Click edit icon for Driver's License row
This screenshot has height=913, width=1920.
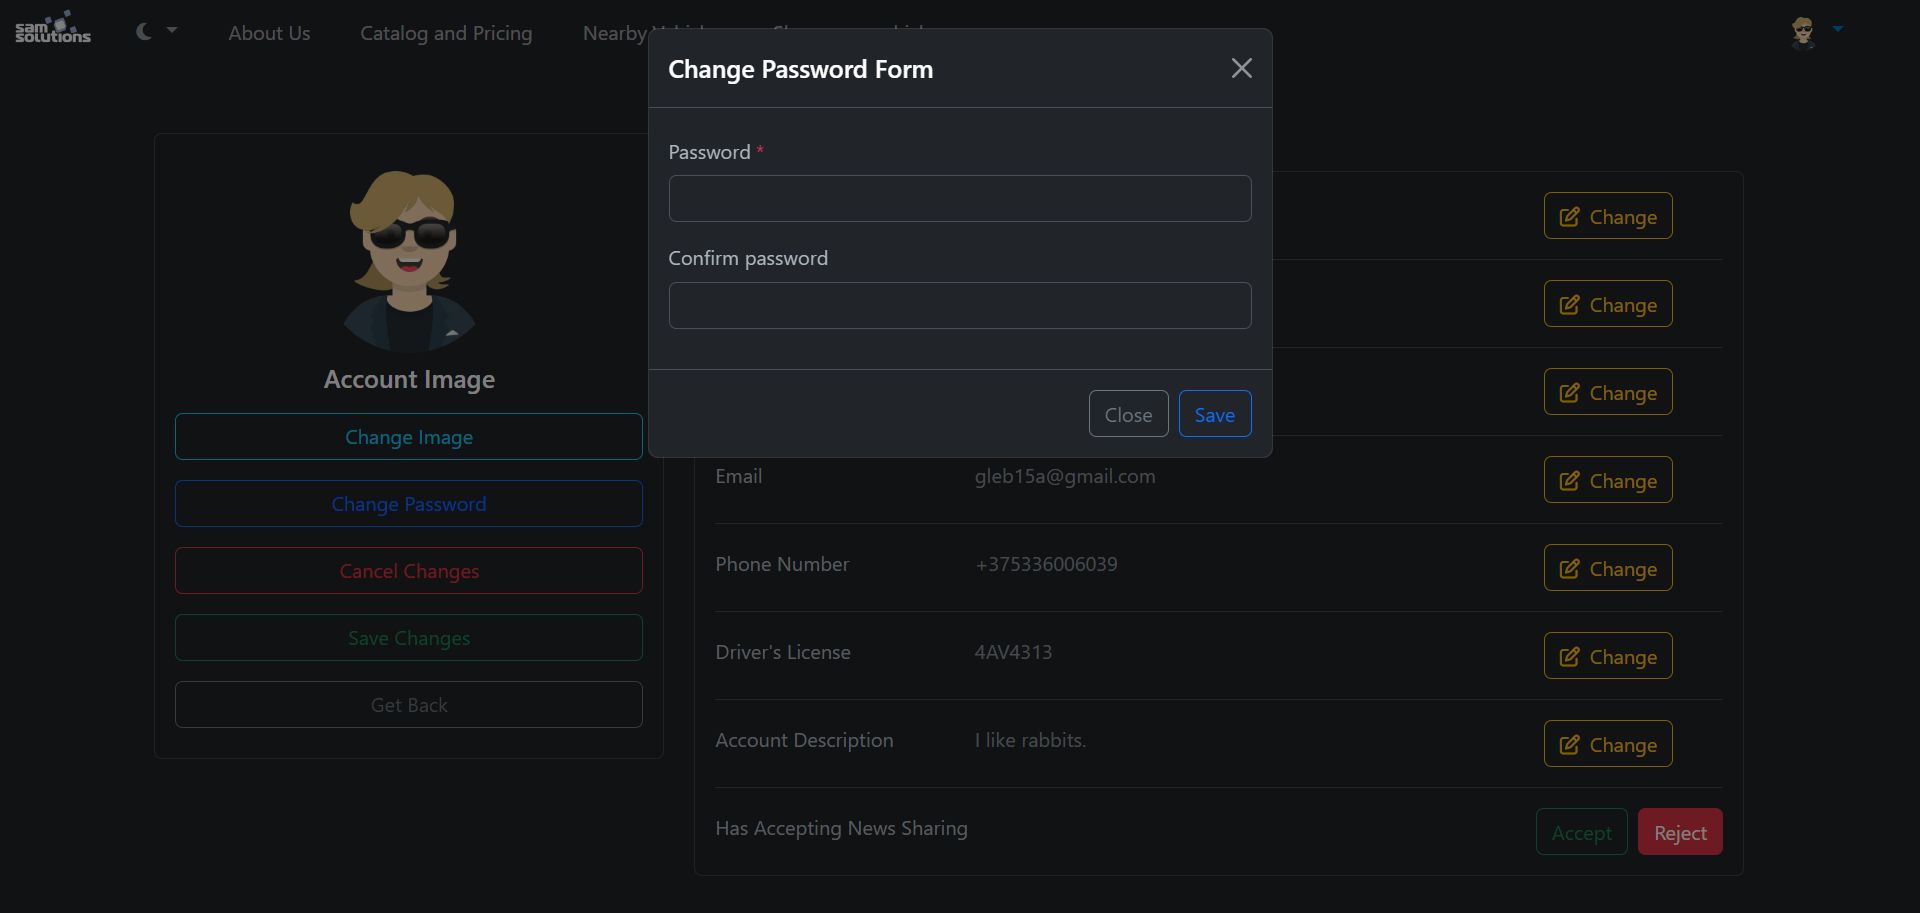[1570, 657]
